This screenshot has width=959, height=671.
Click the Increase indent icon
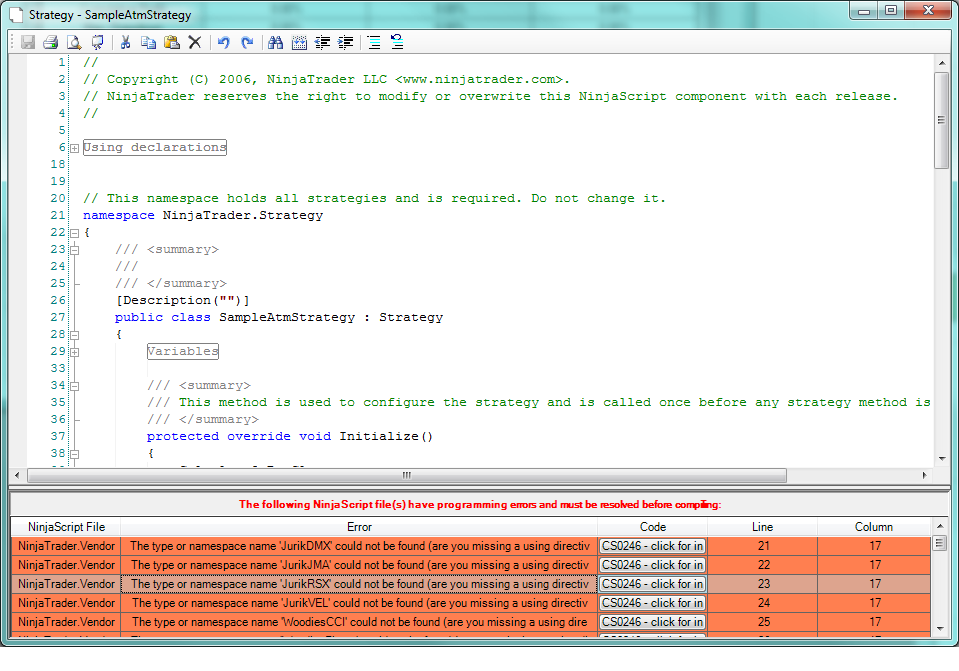tap(346, 42)
